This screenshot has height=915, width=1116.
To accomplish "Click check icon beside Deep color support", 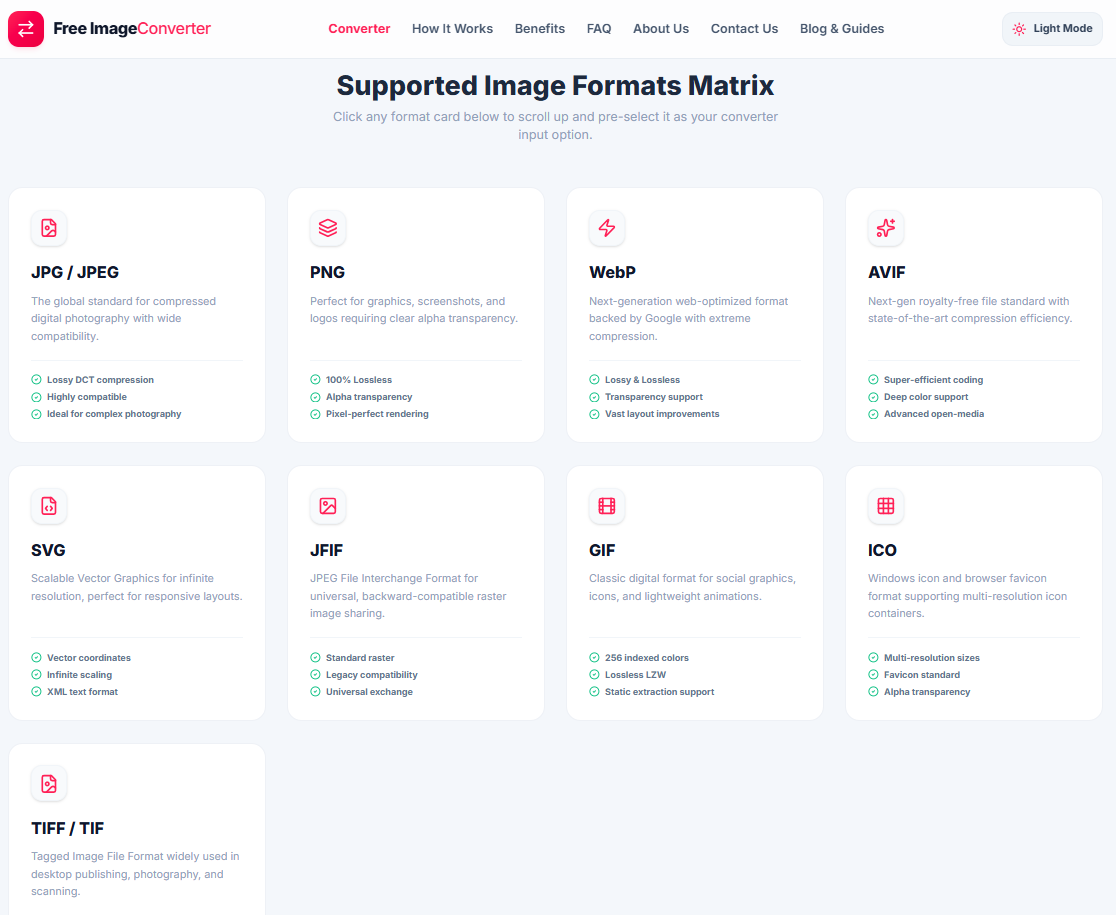I will [873, 397].
